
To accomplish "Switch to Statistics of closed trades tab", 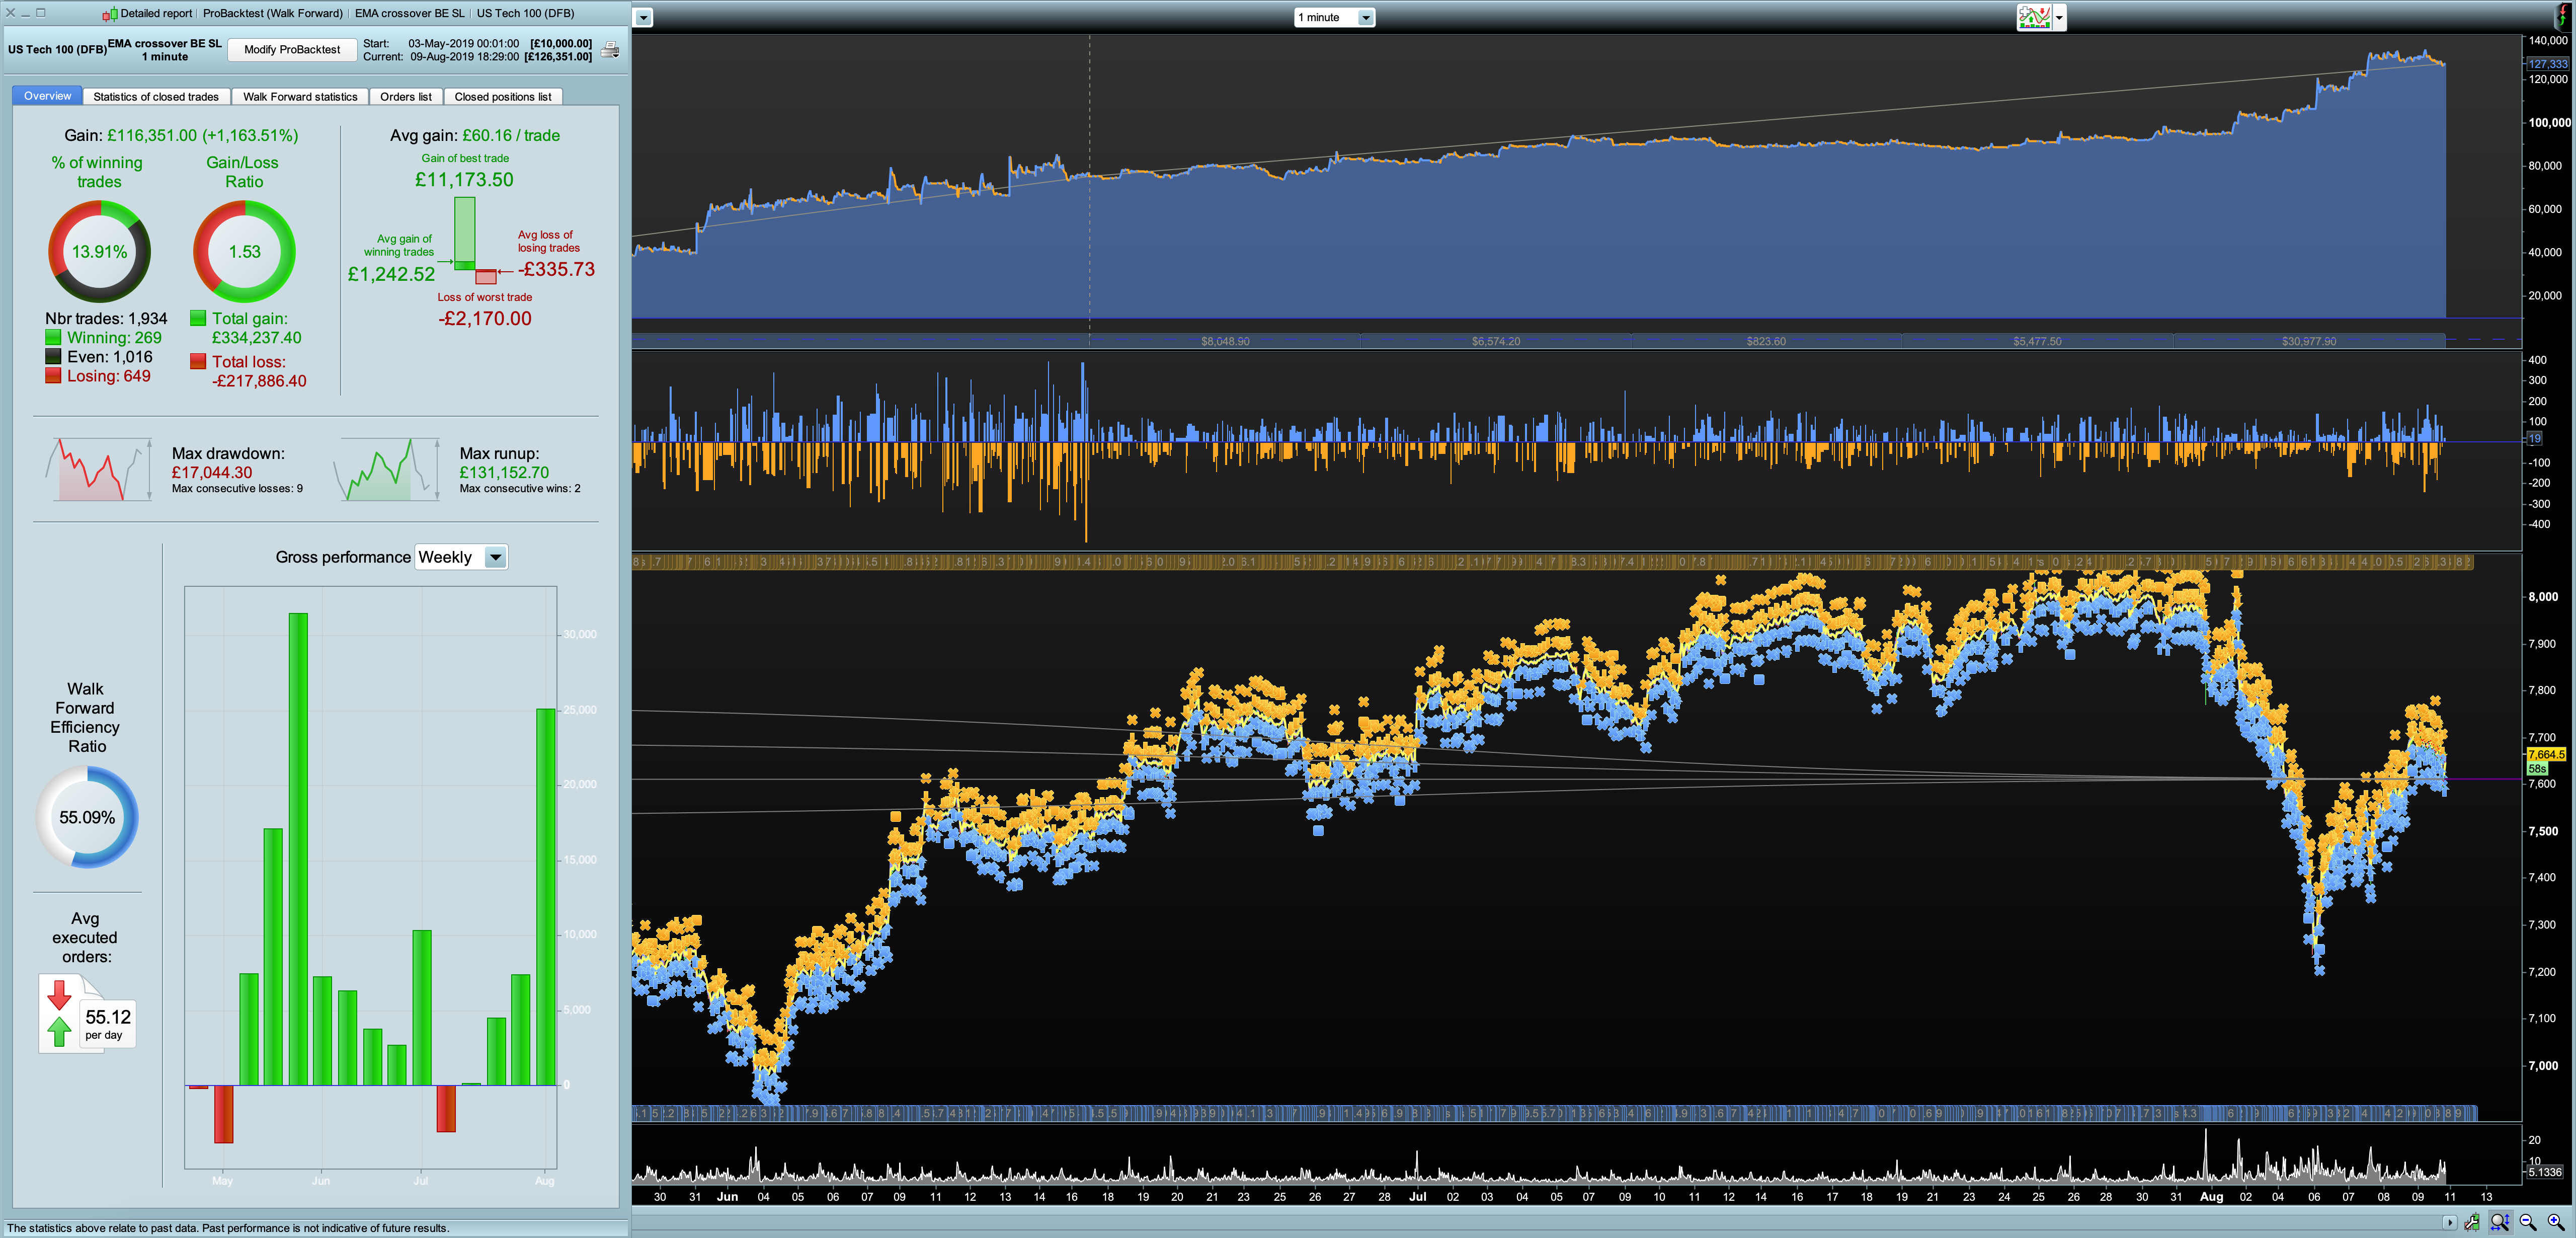I will click(x=156, y=97).
